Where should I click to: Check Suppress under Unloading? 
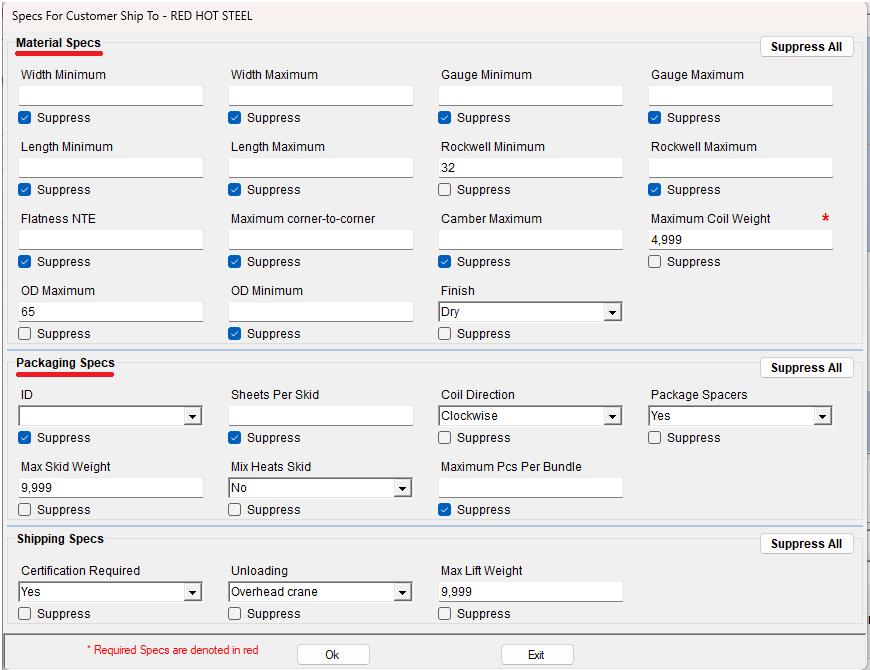[235, 613]
